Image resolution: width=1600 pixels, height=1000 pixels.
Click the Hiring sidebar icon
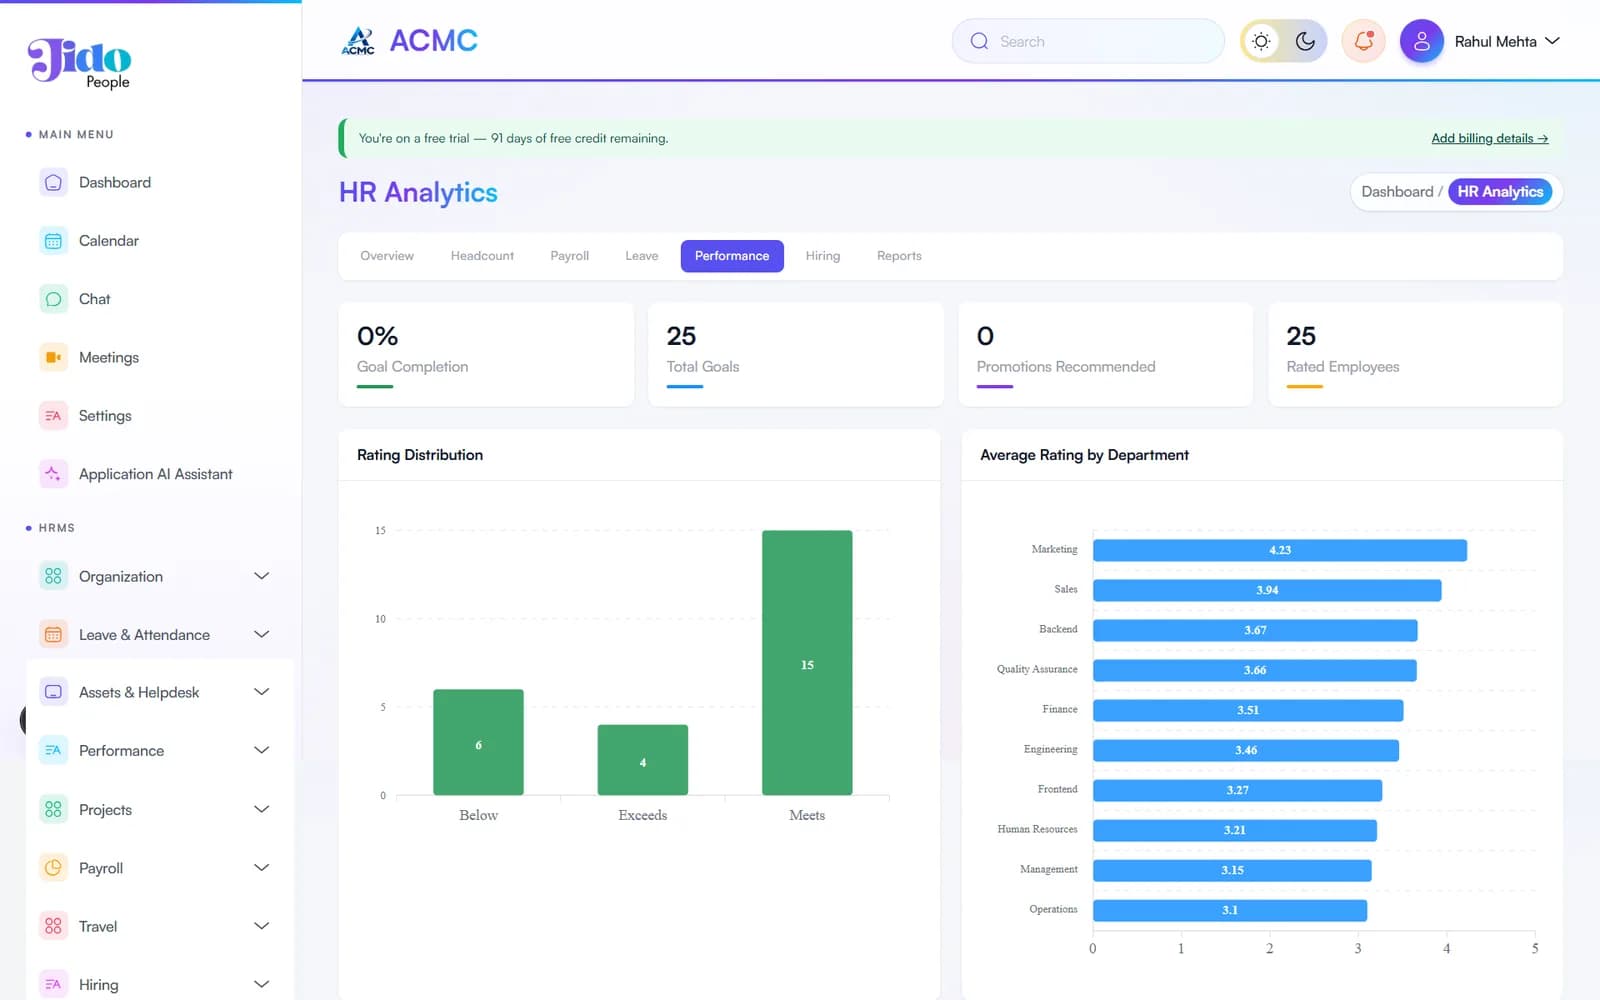coord(54,984)
